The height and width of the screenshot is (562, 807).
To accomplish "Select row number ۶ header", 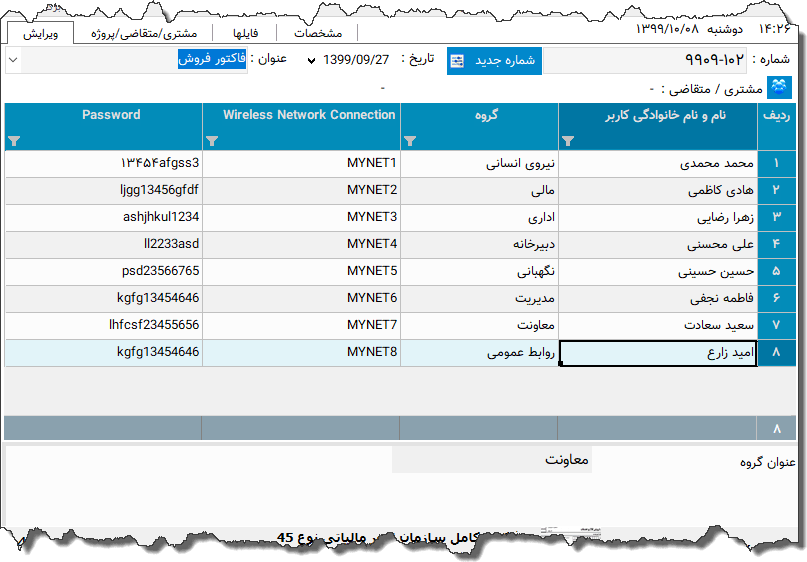I will (x=777, y=299).
